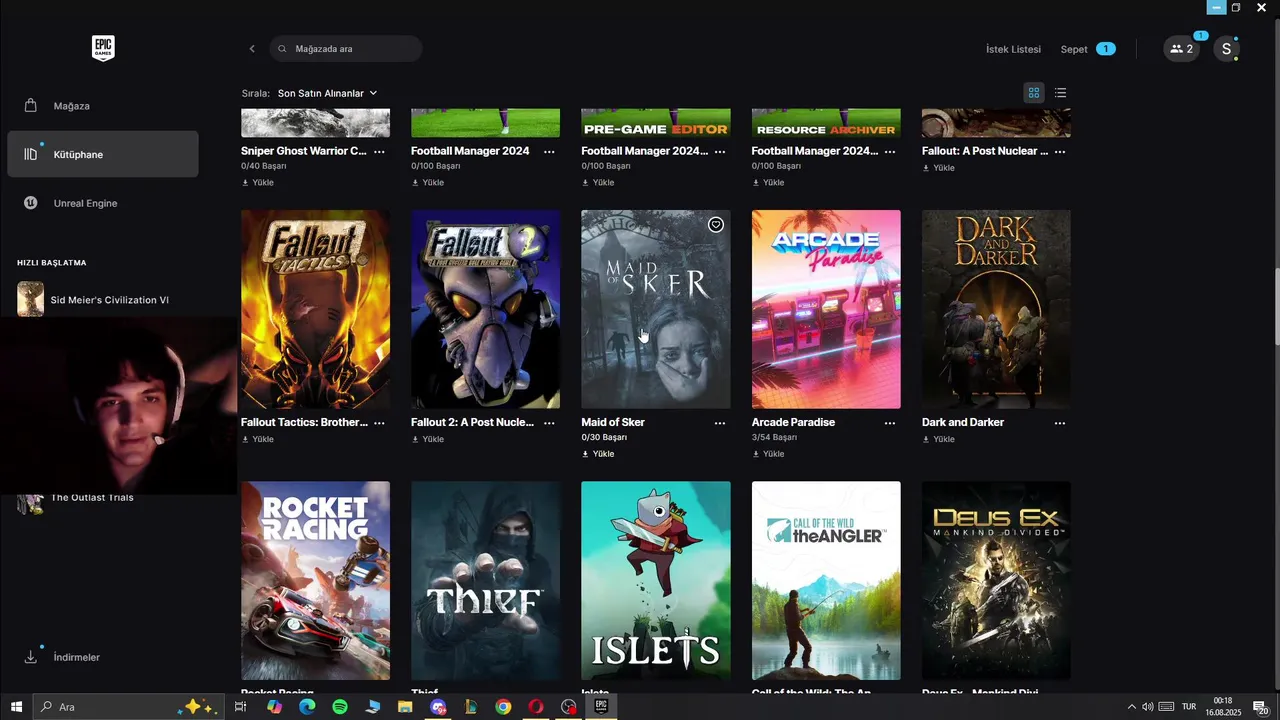Screen dimensions: 1280x720
Task: Click the Epic Games logo
Action: point(103,48)
